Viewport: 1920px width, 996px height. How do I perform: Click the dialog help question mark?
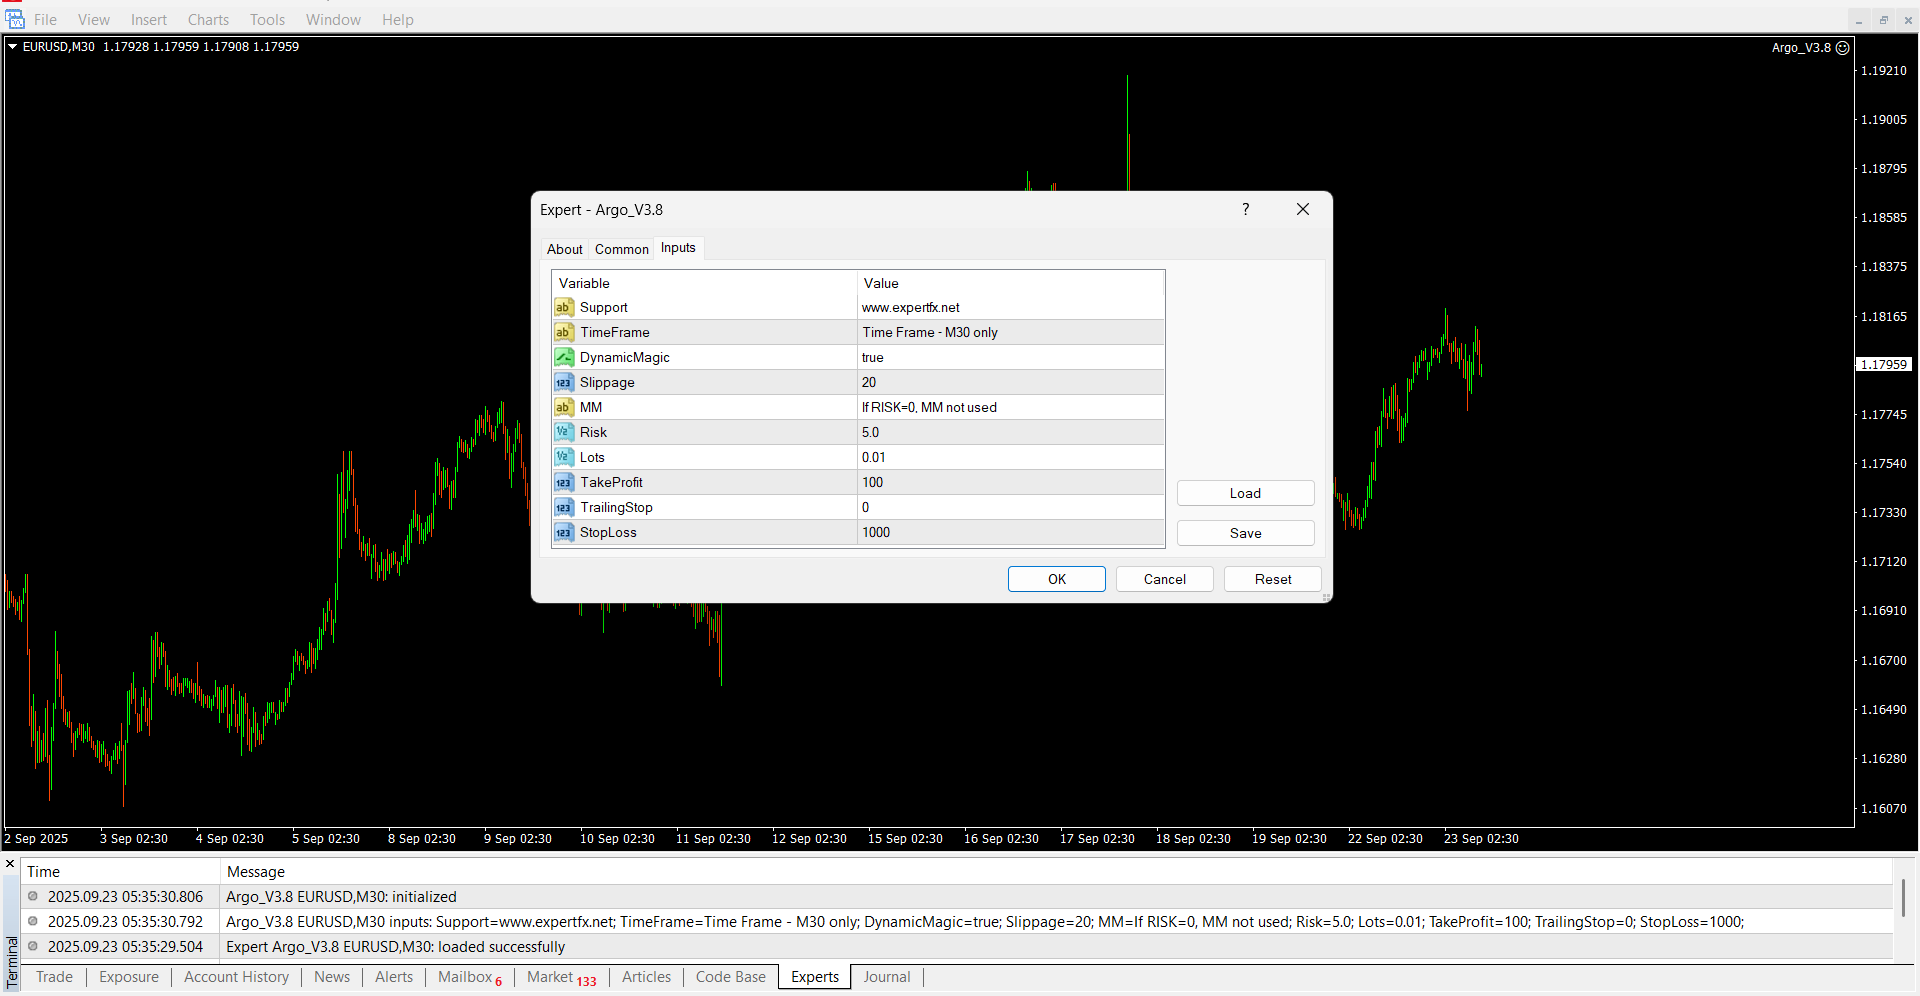click(1245, 209)
